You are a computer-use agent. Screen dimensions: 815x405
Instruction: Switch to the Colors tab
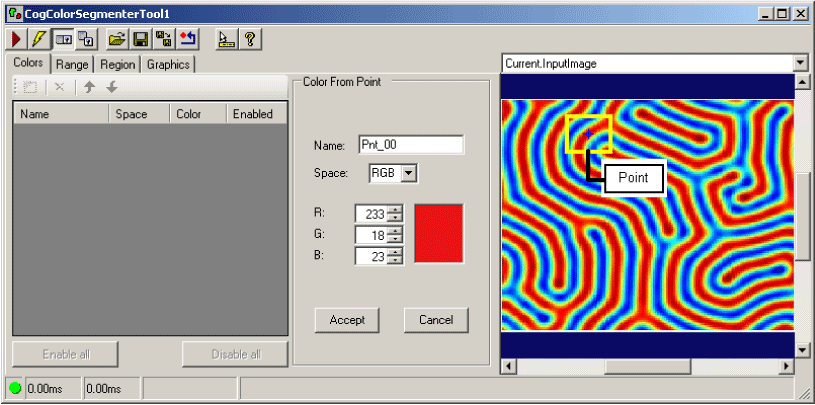[28, 63]
